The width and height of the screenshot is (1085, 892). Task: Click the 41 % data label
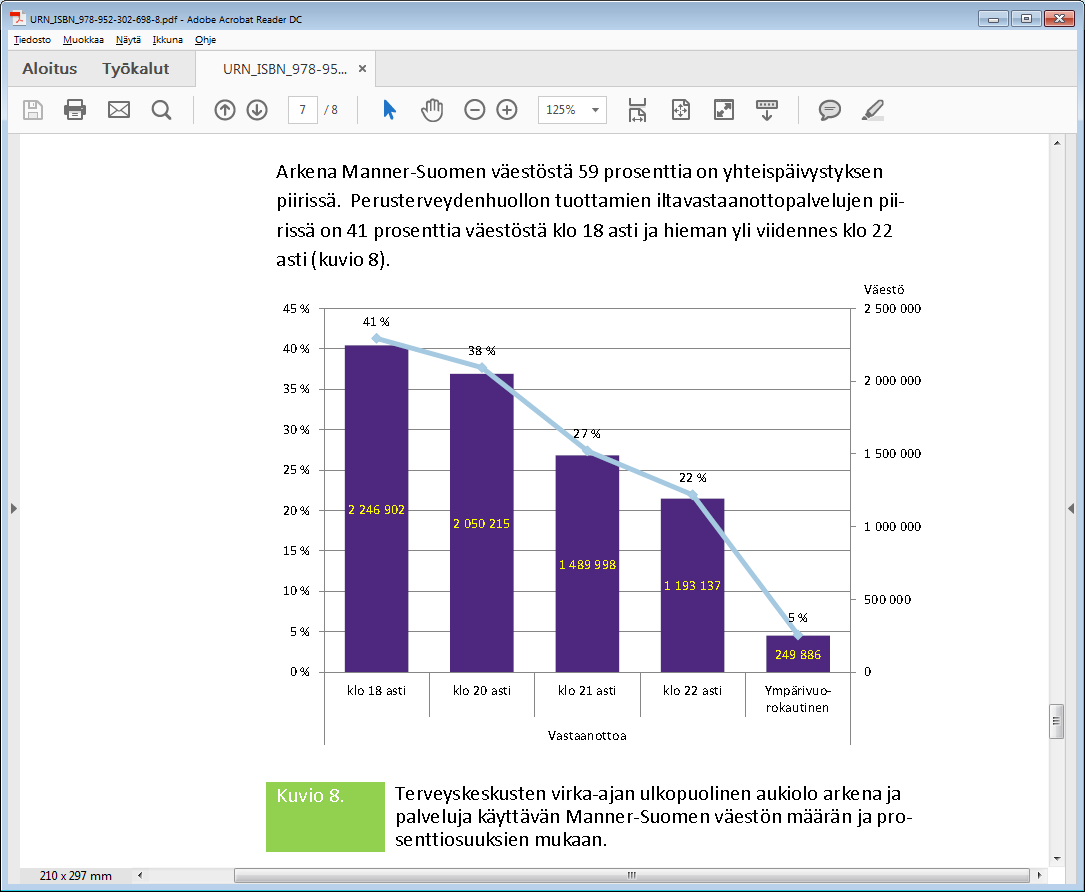[376, 322]
